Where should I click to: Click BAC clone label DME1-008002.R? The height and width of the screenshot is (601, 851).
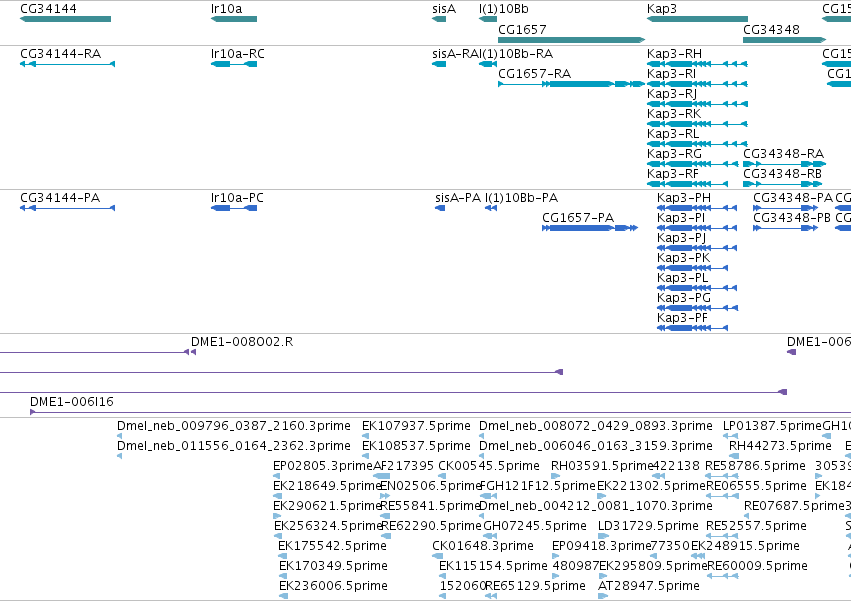click(x=242, y=341)
